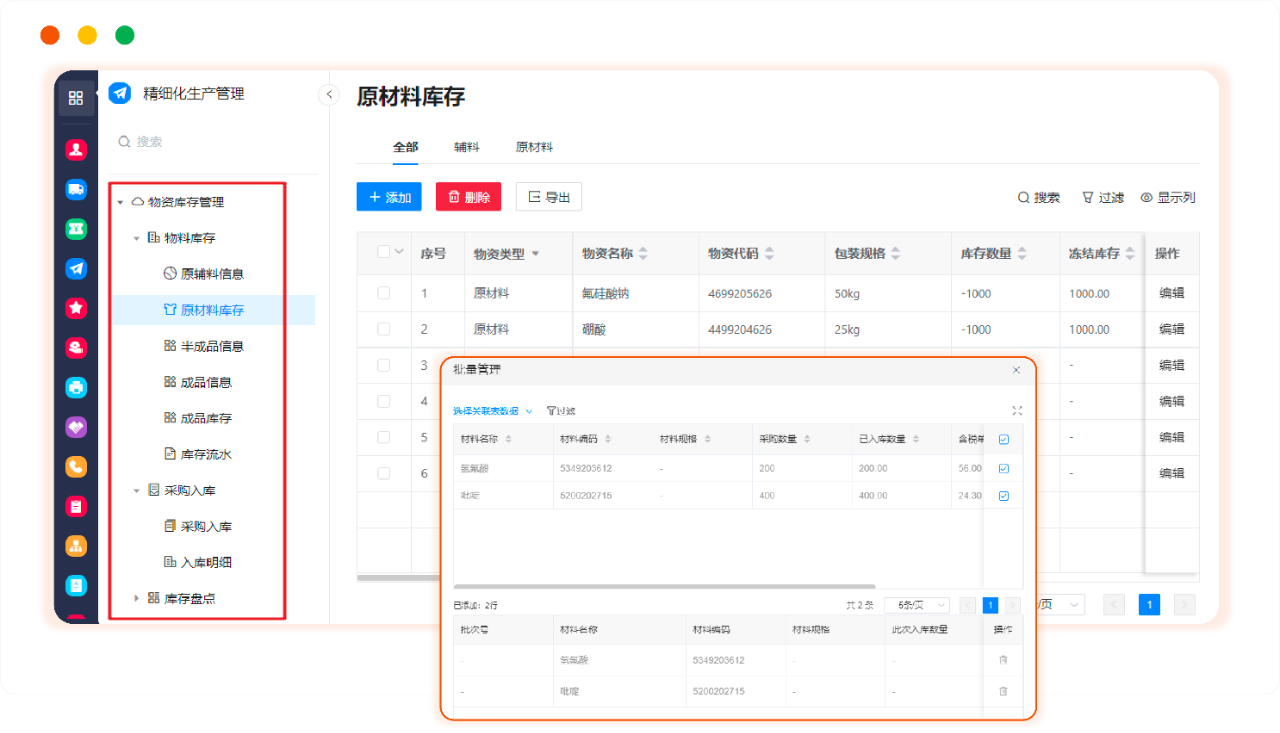Click the blue 添加 button

click(x=389, y=197)
